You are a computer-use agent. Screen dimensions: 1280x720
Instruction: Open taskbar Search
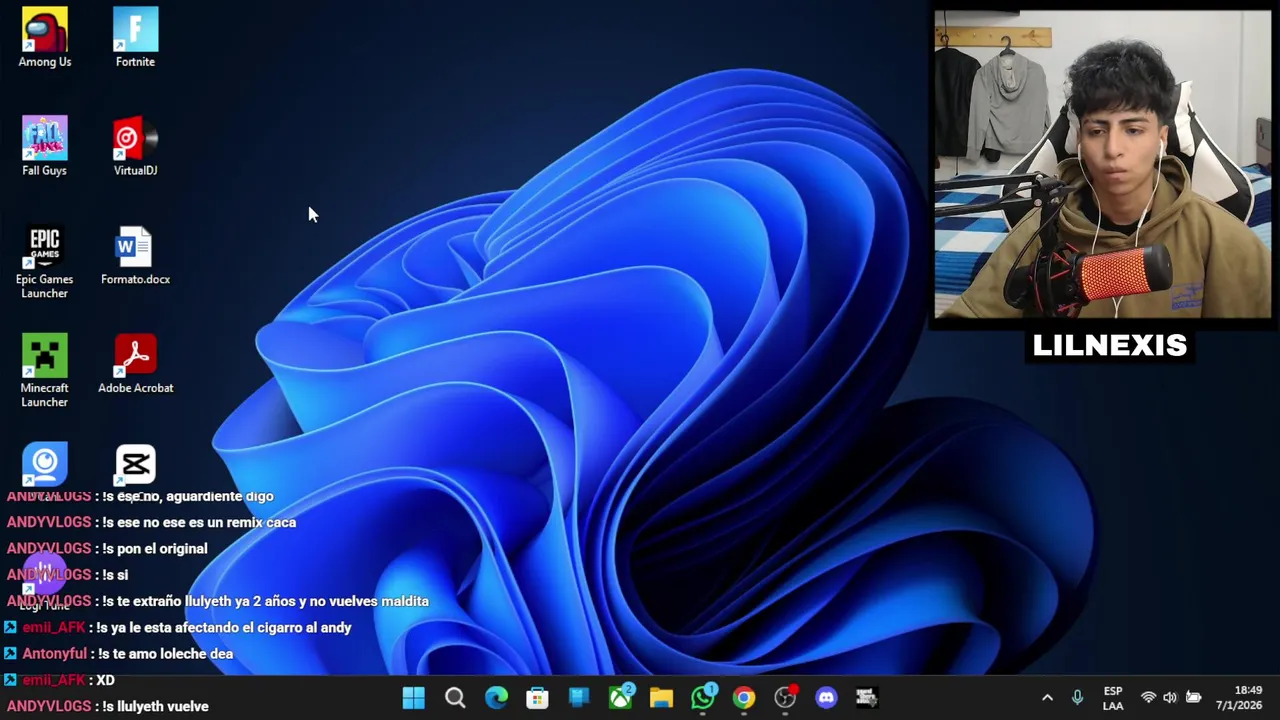[455, 697]
